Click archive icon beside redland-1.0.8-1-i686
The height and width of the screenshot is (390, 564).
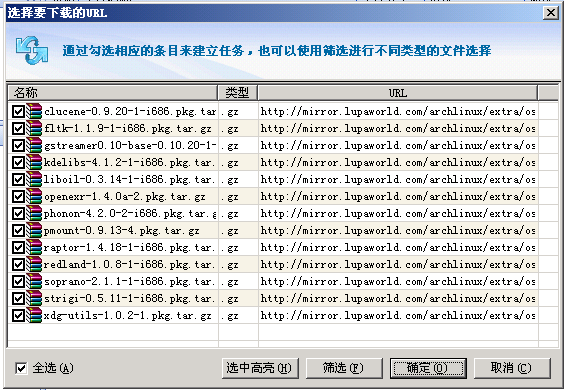34,264
